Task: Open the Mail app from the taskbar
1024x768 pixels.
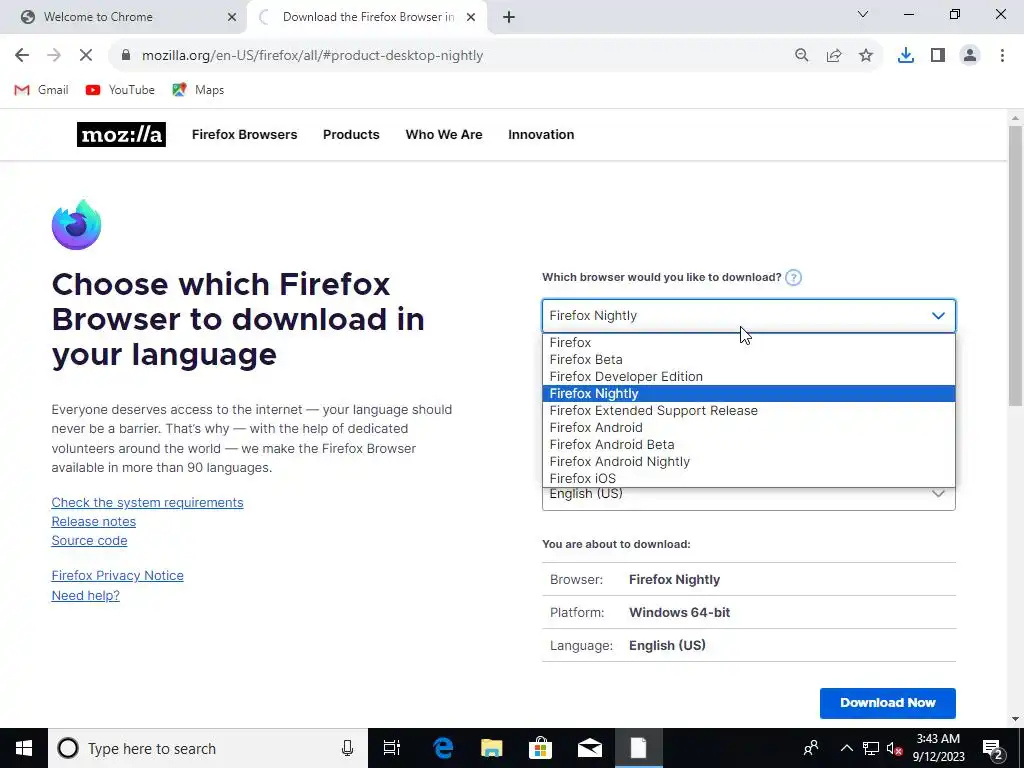Action: 590,748
